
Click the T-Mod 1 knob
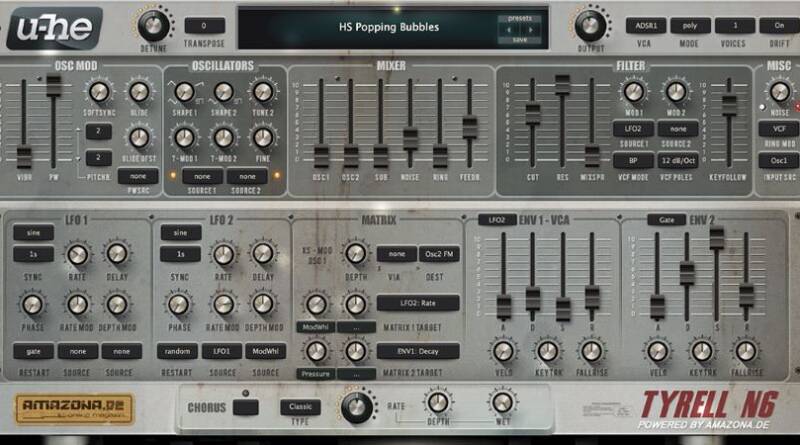(x=184, y=137)
